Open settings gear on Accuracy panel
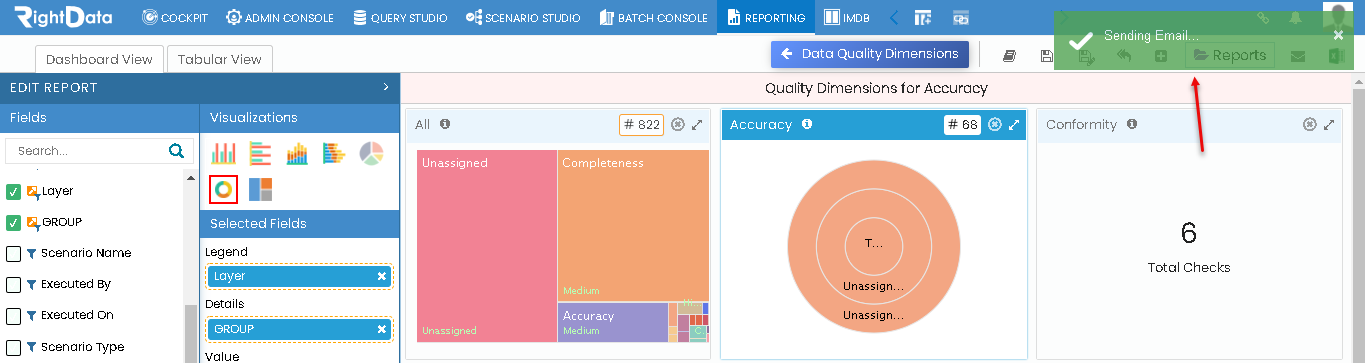This screenshot has height=363, width=1365. point(994,125)
